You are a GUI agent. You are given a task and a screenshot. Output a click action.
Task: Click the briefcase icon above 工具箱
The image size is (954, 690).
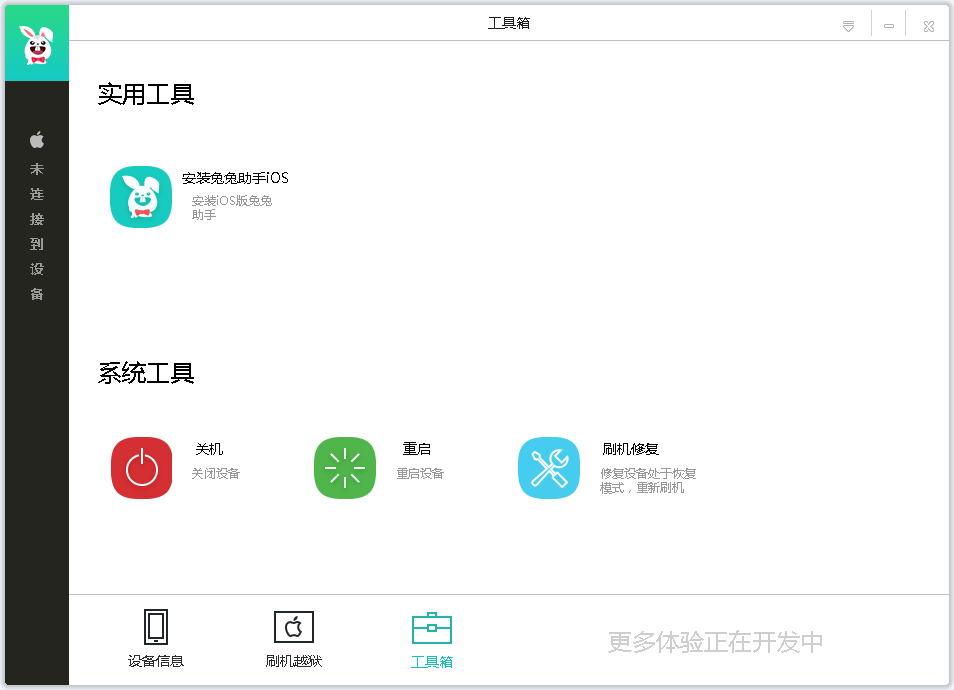(x=431, y=624)
